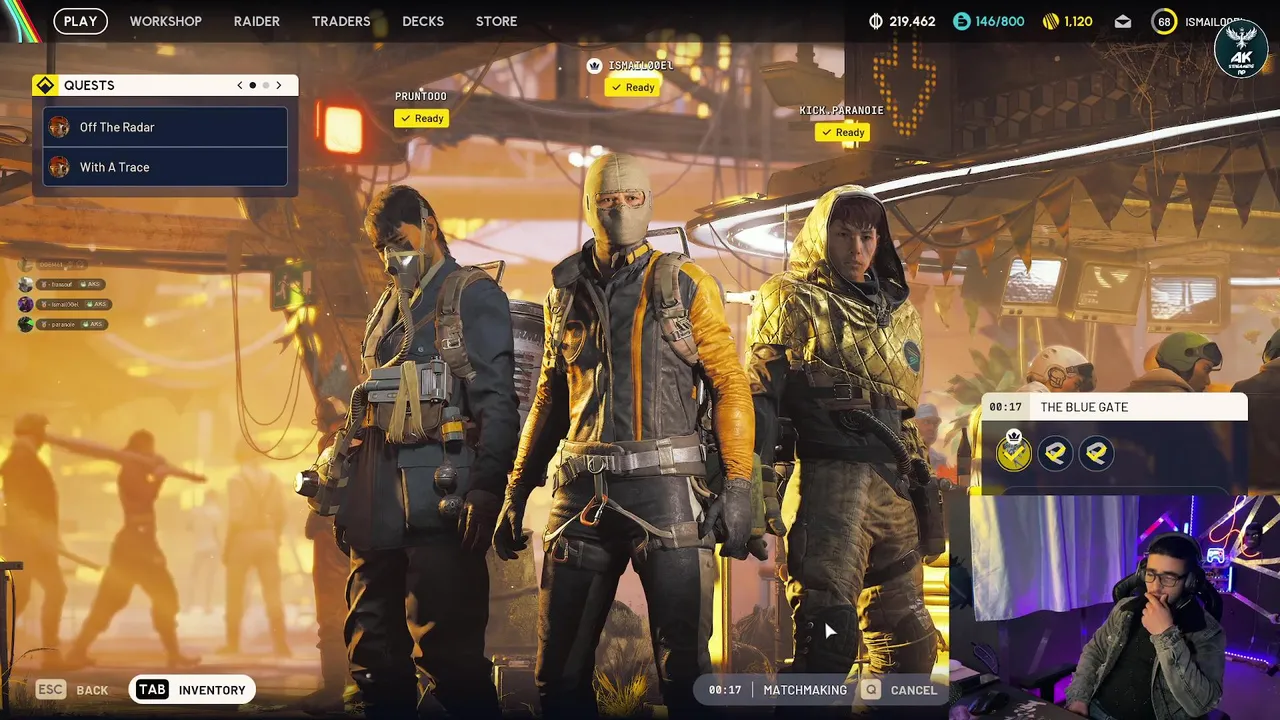Click the Back button
This screenshot has height=720, width=1280.
tap(72, 689)
